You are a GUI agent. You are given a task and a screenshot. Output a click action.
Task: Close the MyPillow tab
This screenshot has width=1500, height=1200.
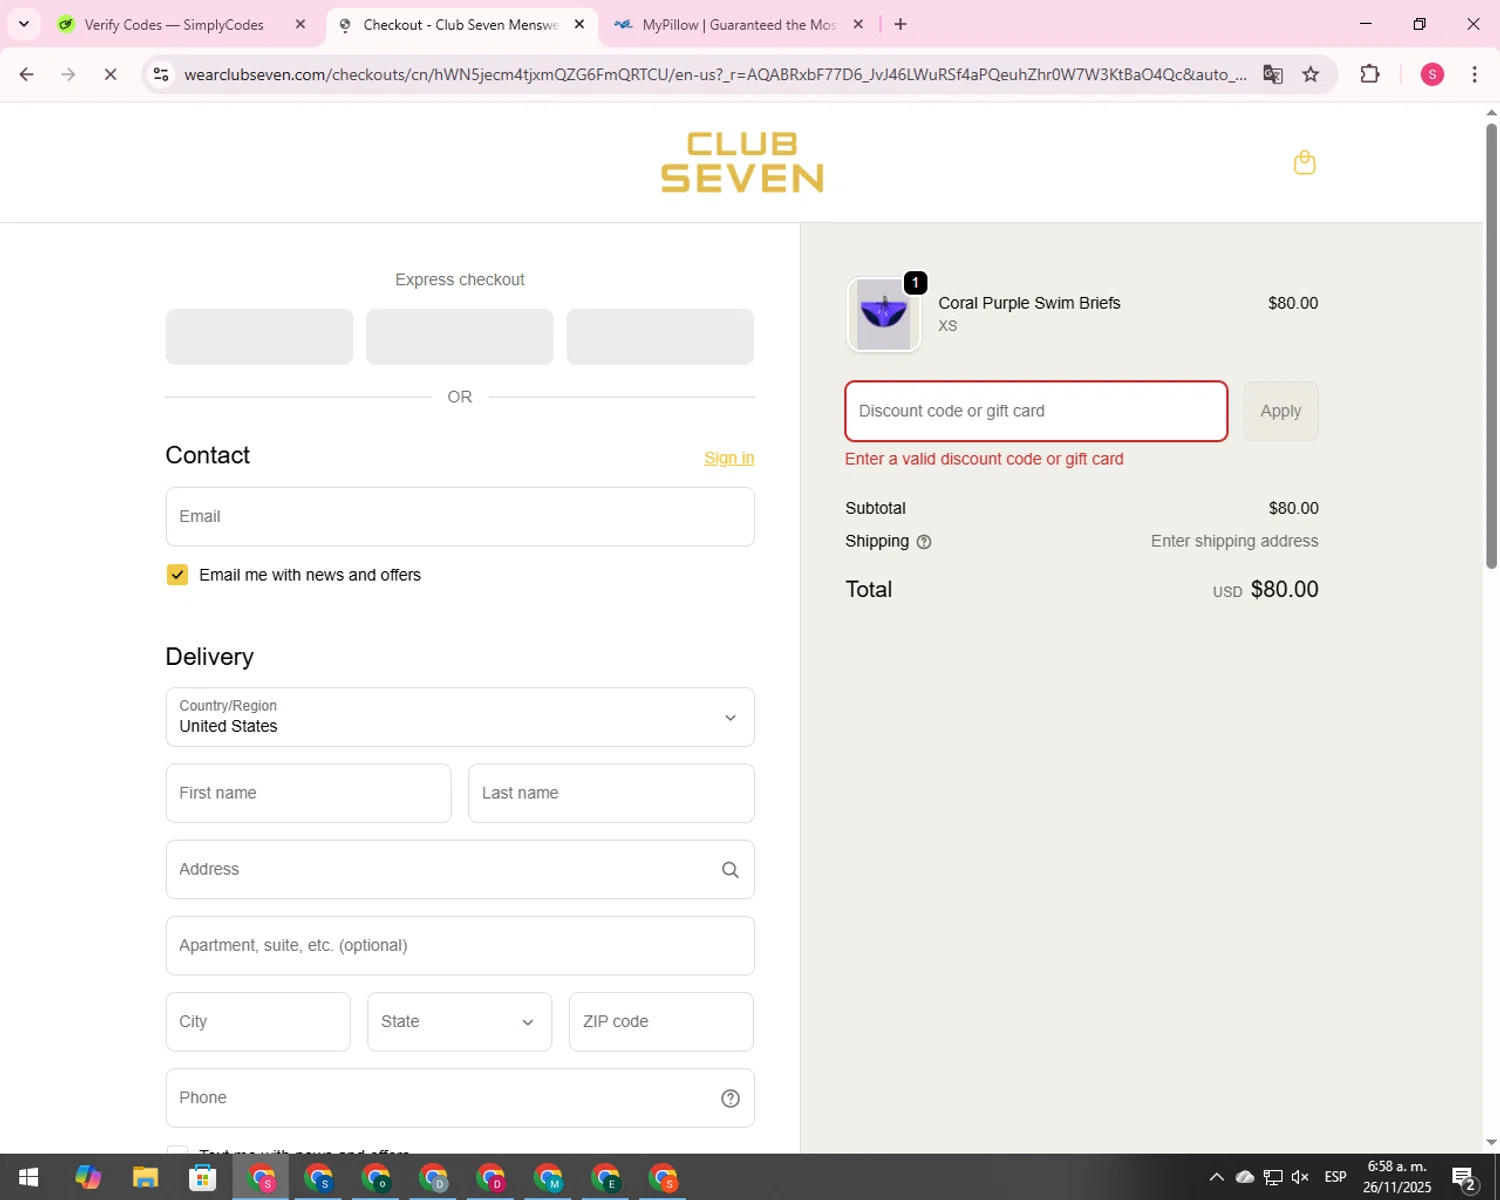click(858, 24)
